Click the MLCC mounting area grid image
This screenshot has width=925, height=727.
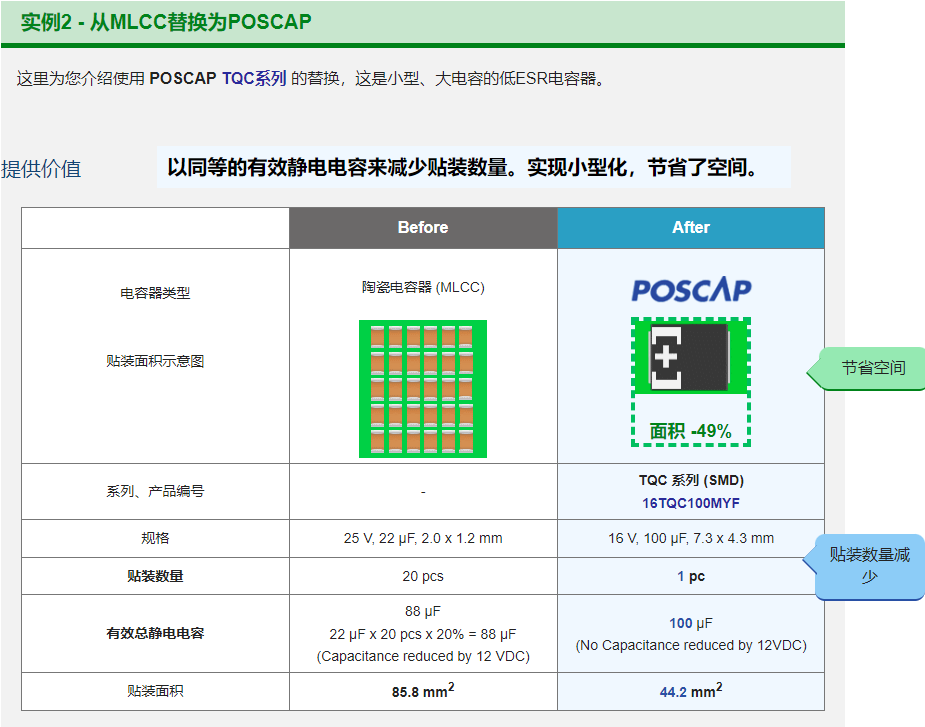423,389
